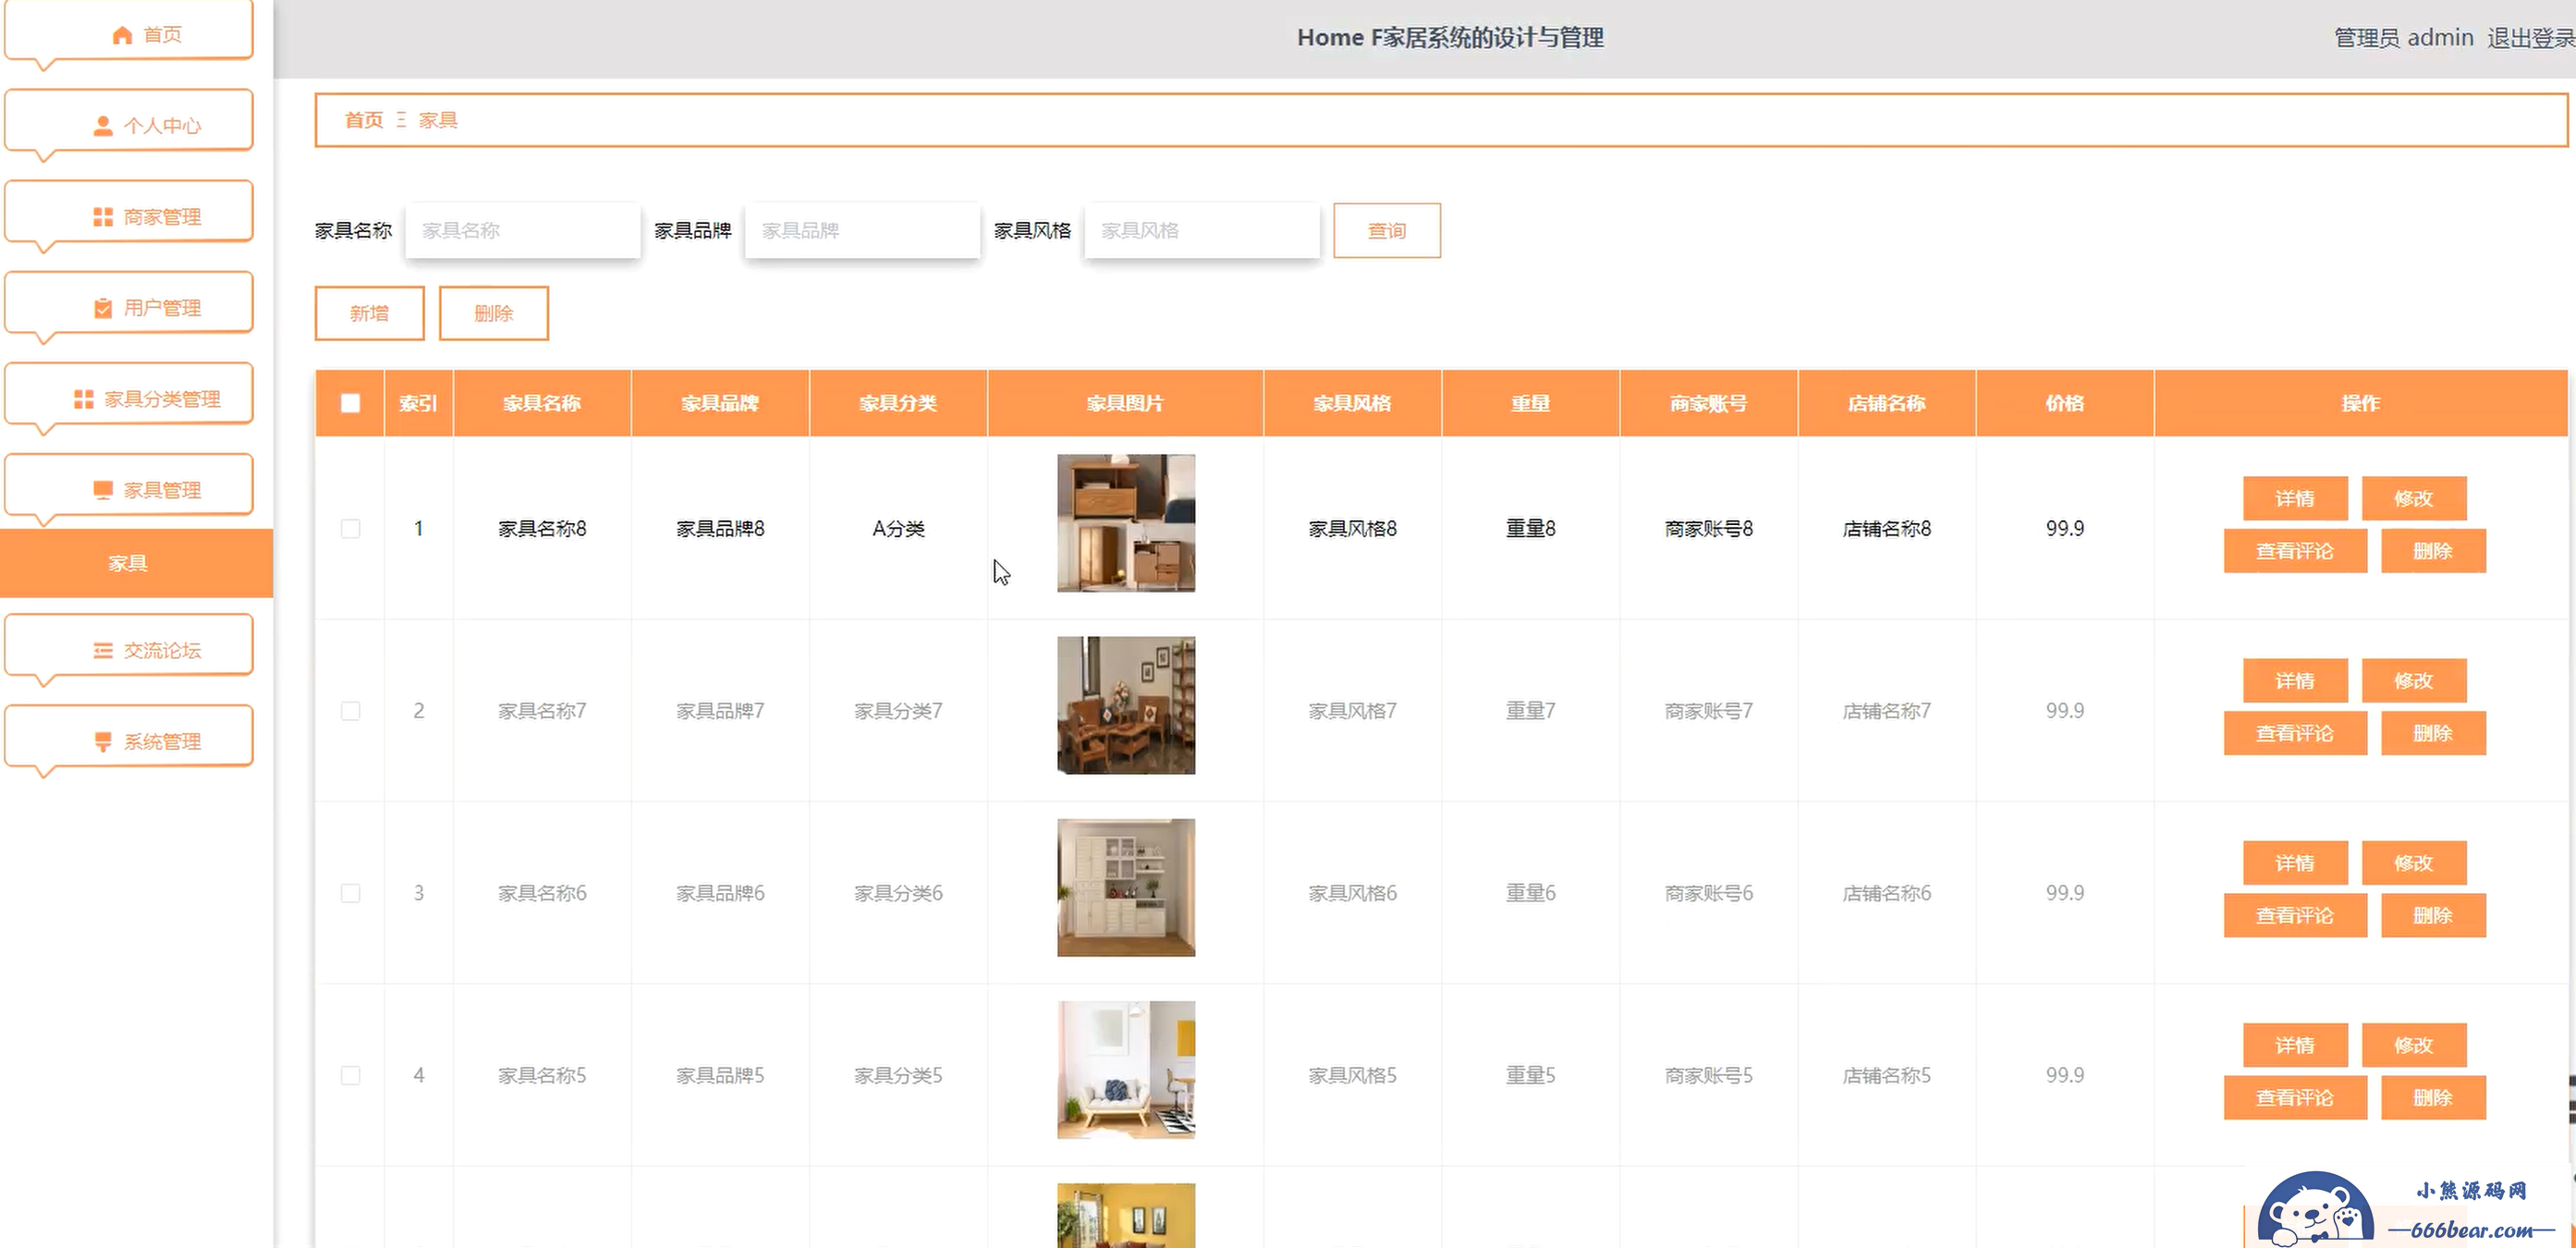Expand the 交流论坛 menu
This screenshot has width=2576, height=1248.
coord(128,646)
